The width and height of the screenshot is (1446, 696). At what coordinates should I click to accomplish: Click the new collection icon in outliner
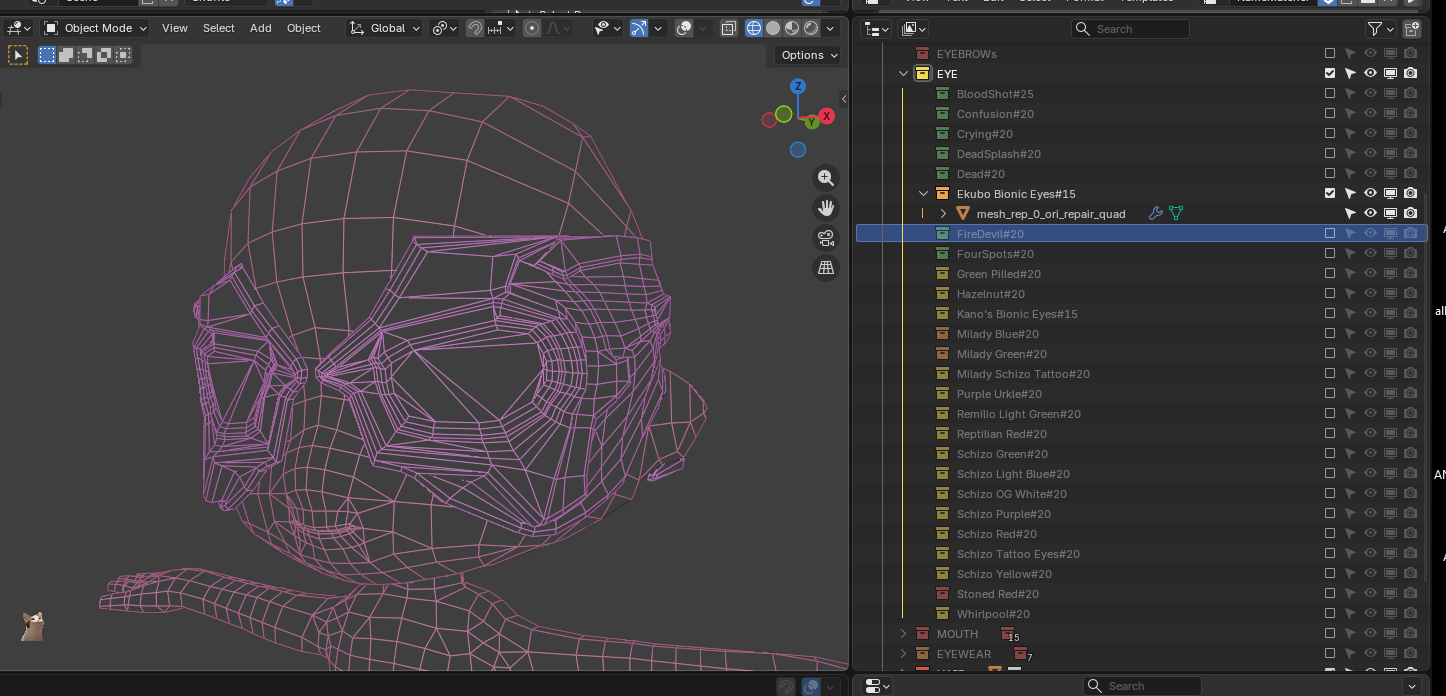[x=1411, y=29]
